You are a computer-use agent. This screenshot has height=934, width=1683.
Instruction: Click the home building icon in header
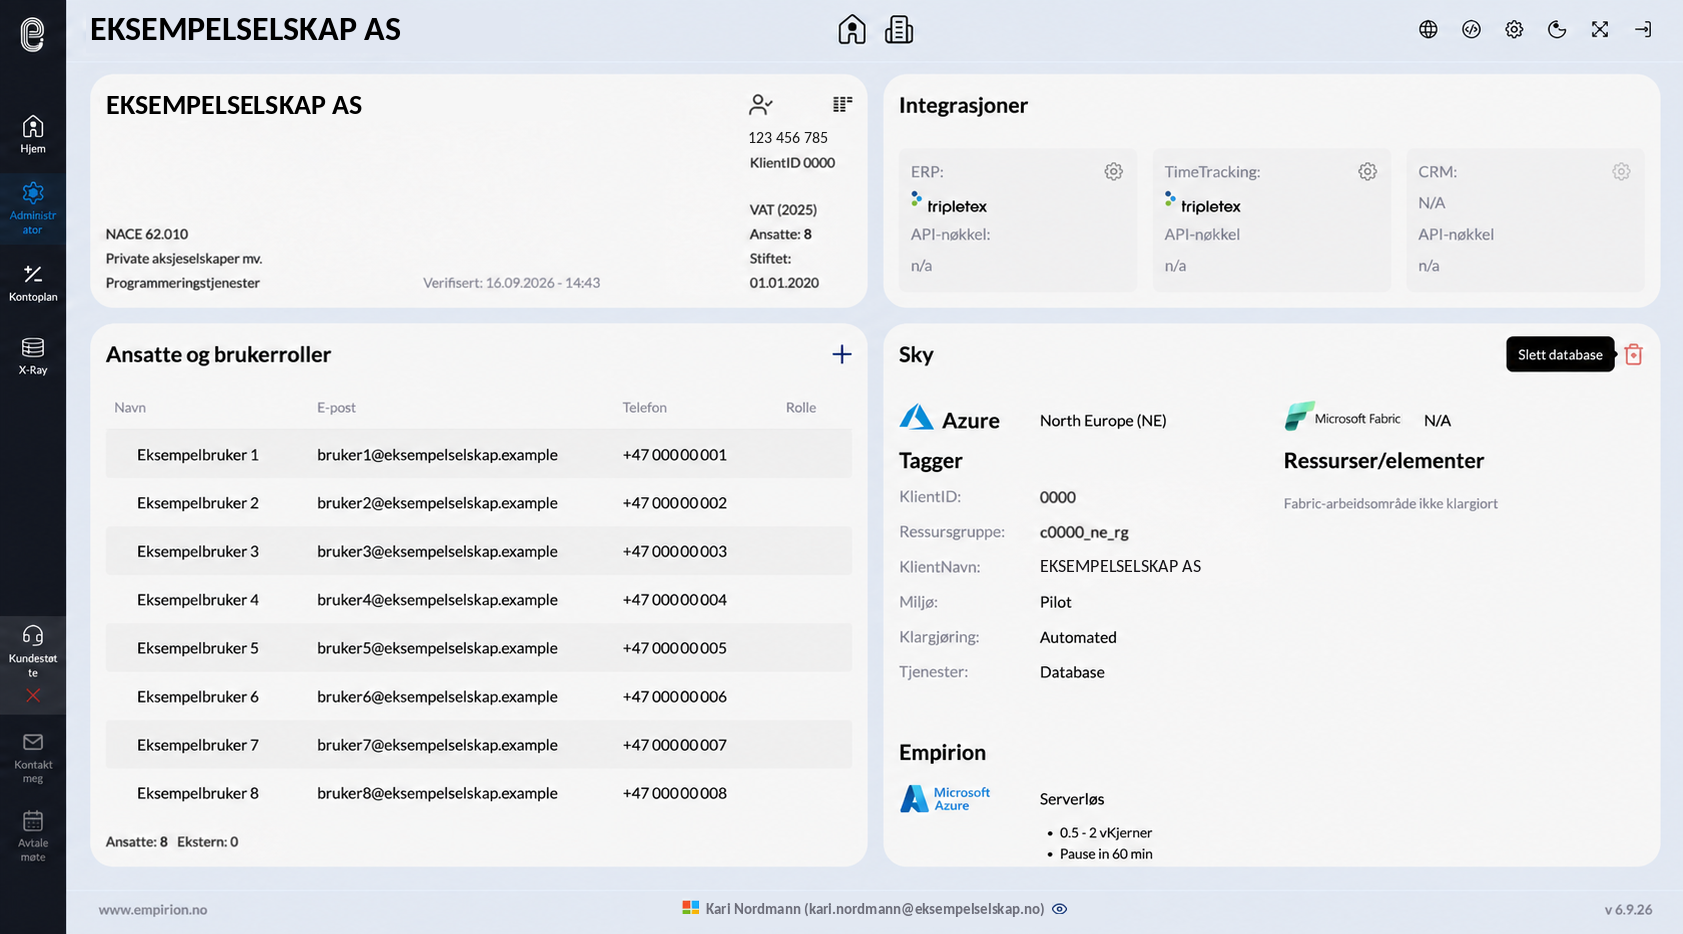pyautogui.click(x=852, y=29)
